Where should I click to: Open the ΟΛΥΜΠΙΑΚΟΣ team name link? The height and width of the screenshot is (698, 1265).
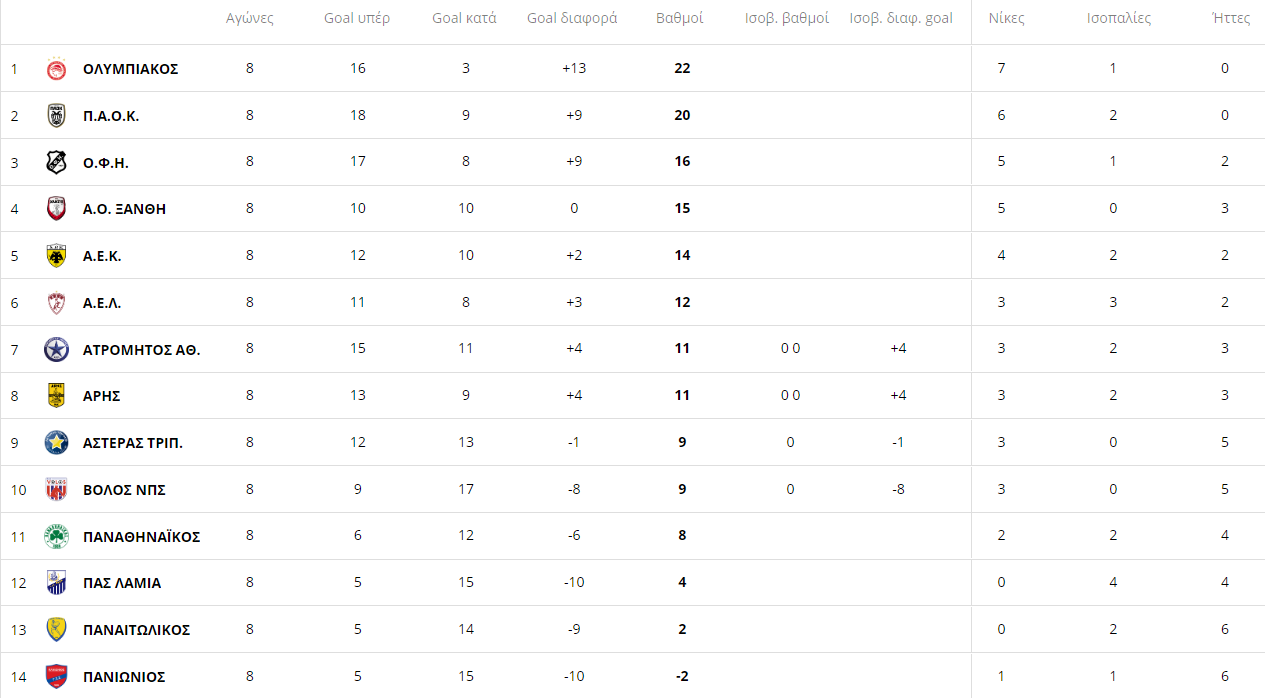click(x=130, y=69)
